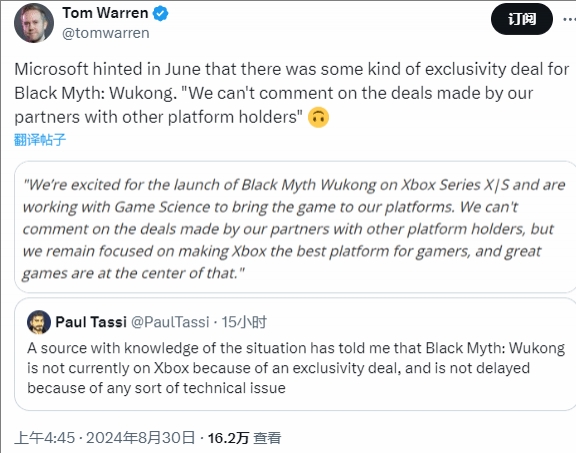
Task: Click the 15小时 timestamp on quoted tweet
Action: (244, 322)
